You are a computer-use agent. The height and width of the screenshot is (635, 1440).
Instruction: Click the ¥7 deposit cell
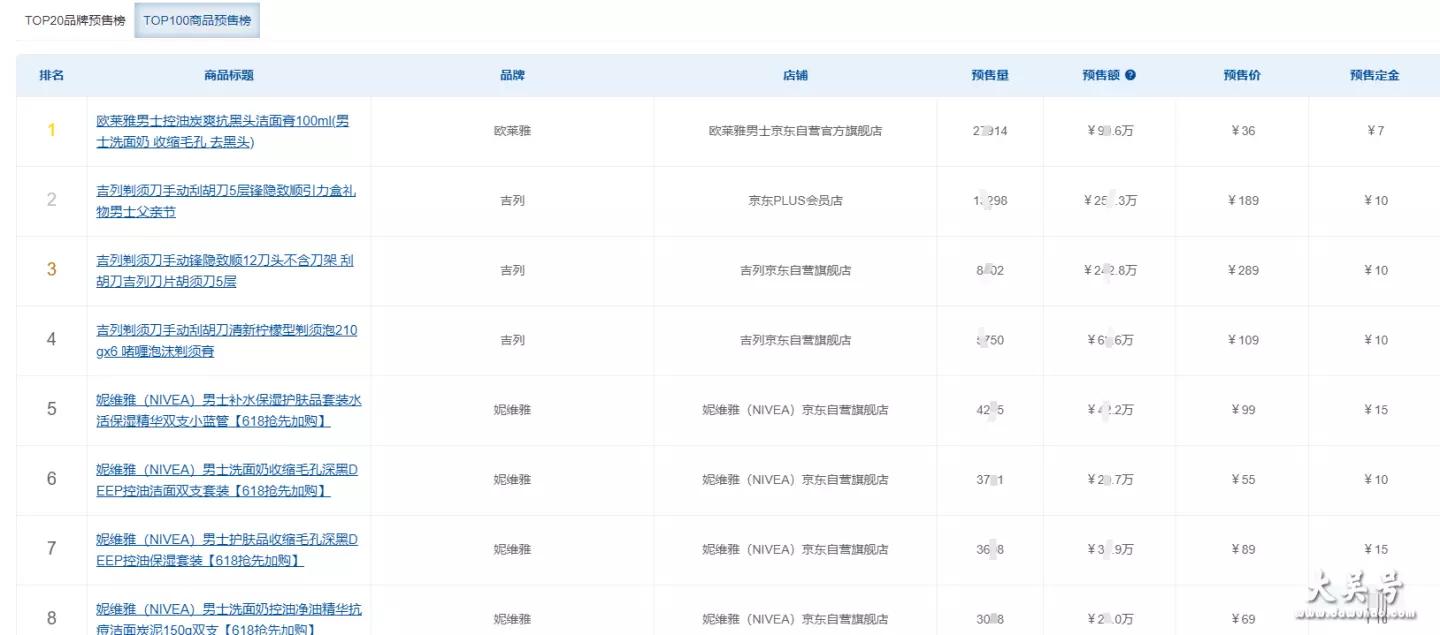1375,131
